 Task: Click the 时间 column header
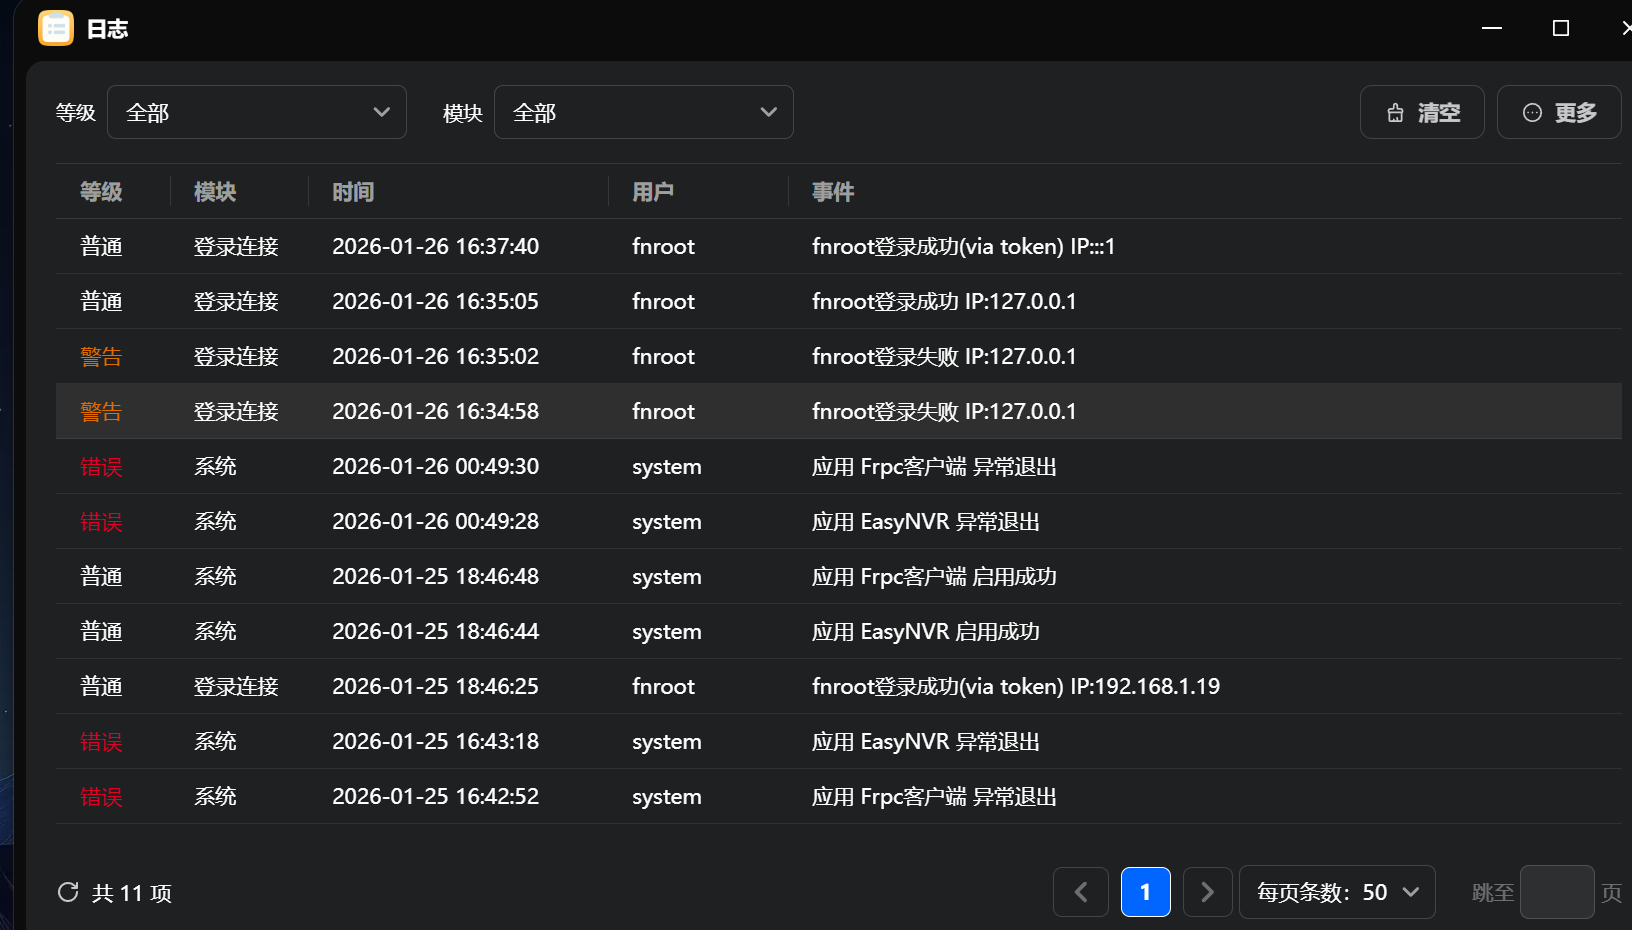pos(353,192)
